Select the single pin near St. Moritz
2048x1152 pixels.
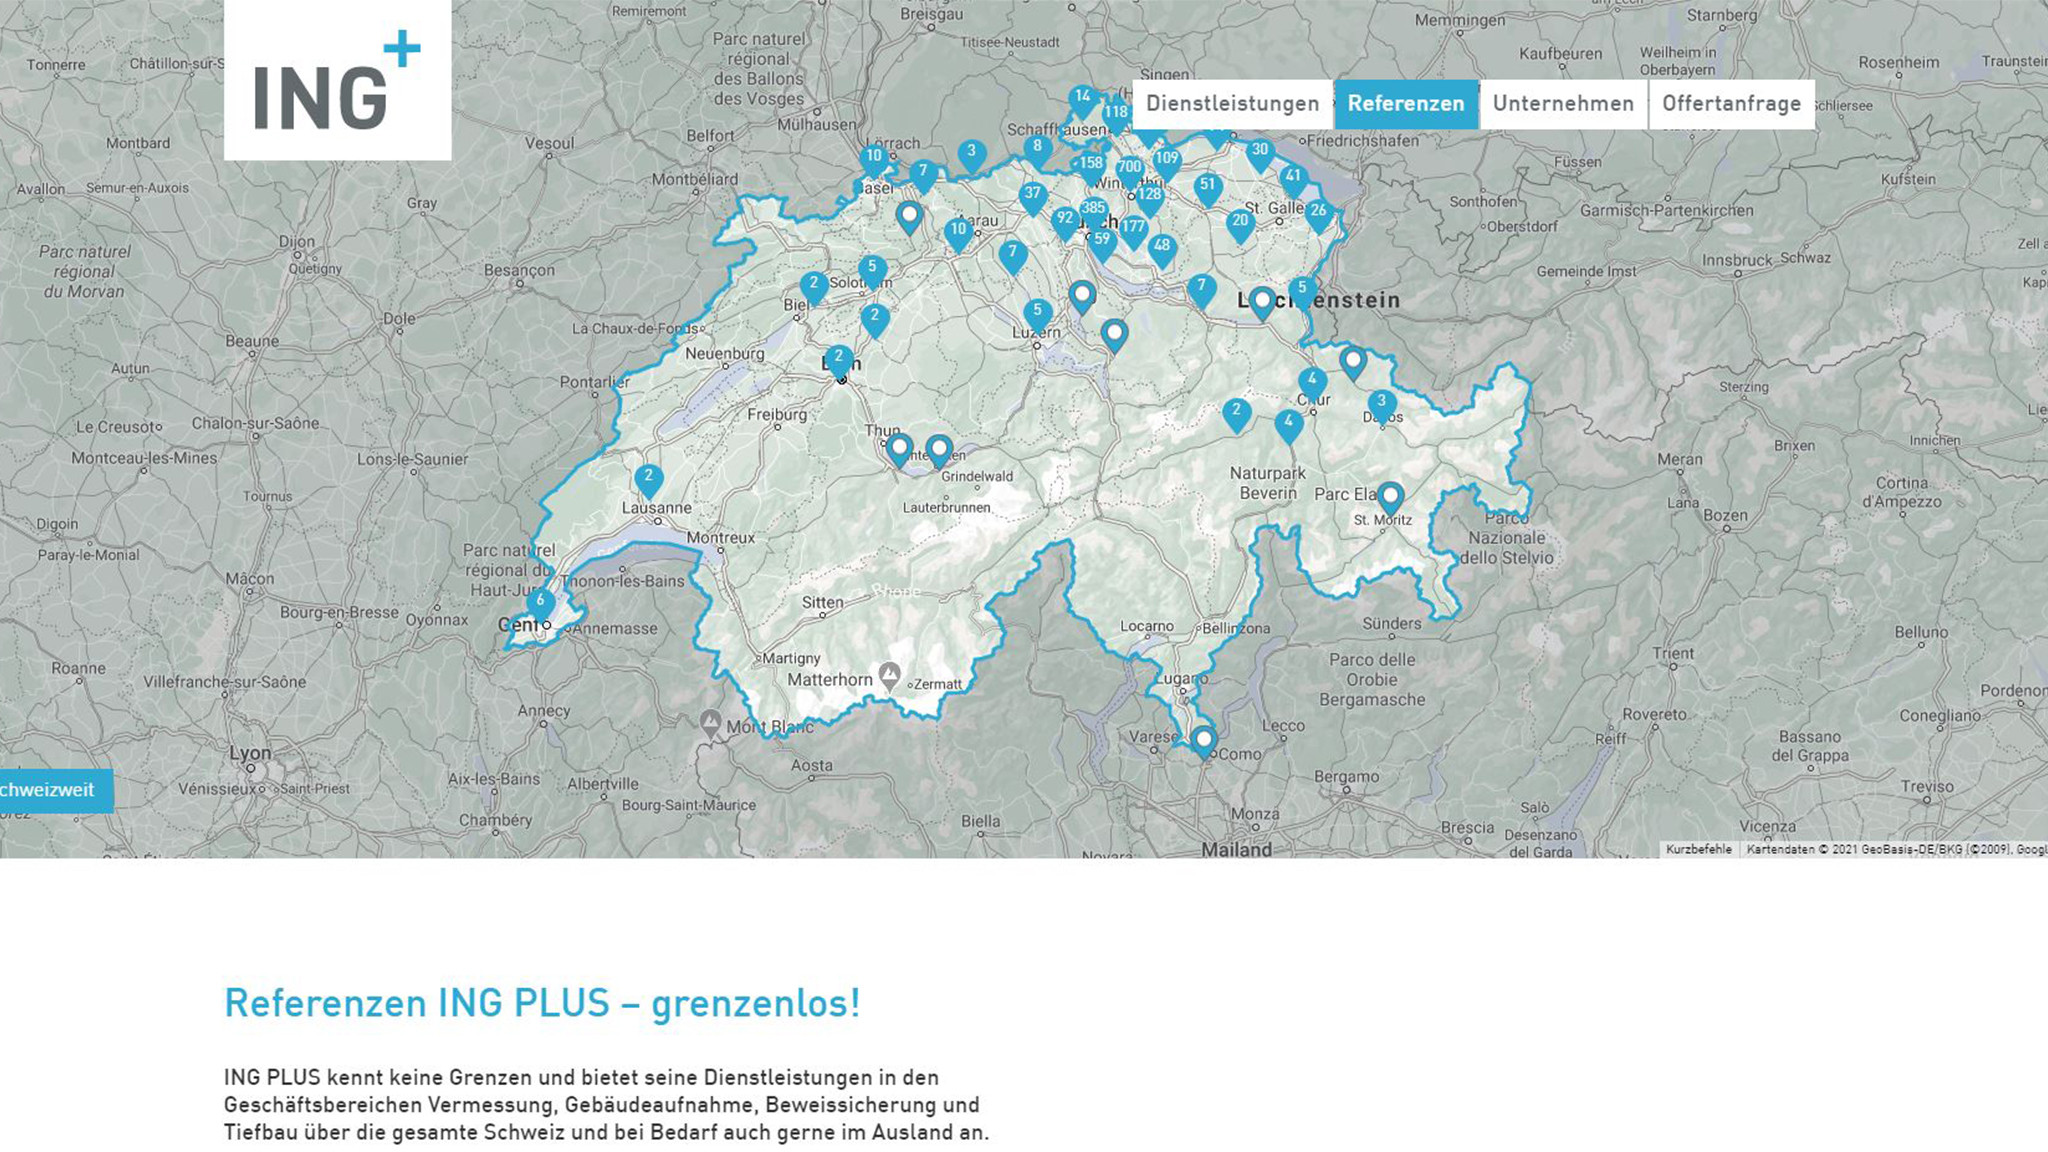pos(1390,496)
